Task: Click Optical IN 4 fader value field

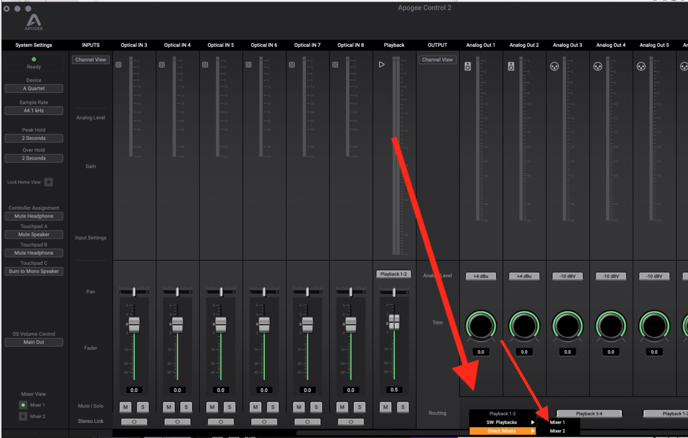Action: (177, 390)
